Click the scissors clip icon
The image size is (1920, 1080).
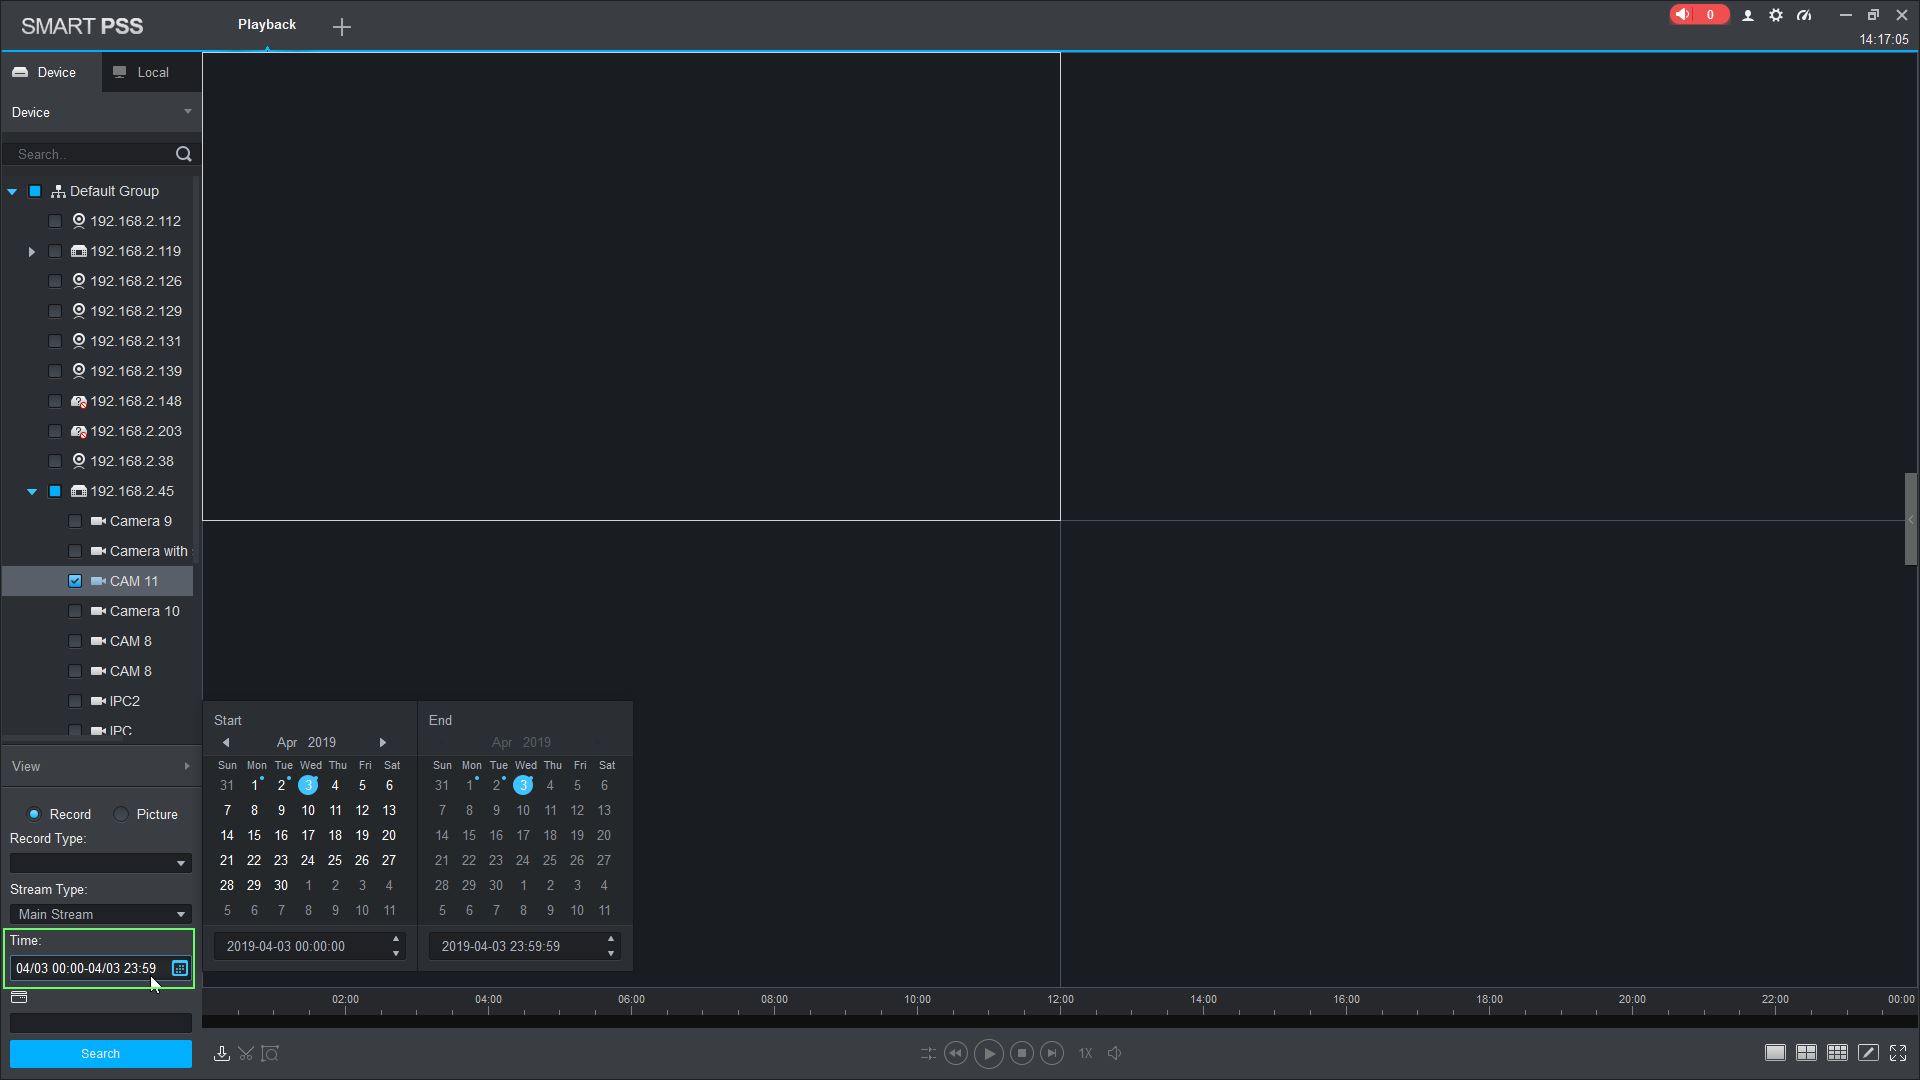tap(246, 1053)
